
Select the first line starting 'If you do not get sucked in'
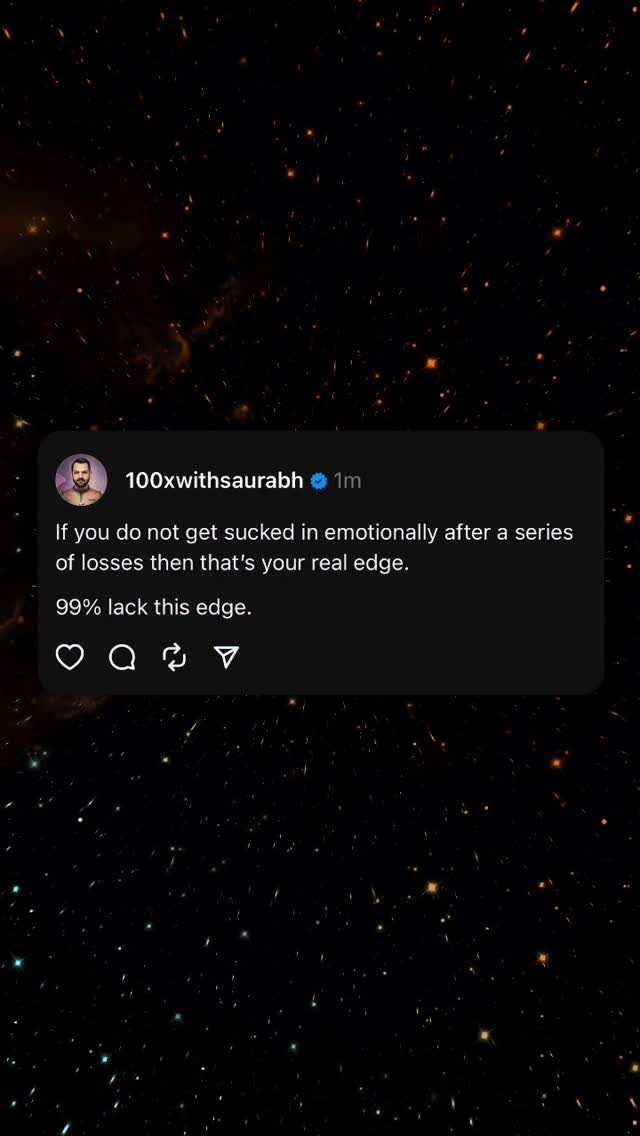[x=315, y=532]
